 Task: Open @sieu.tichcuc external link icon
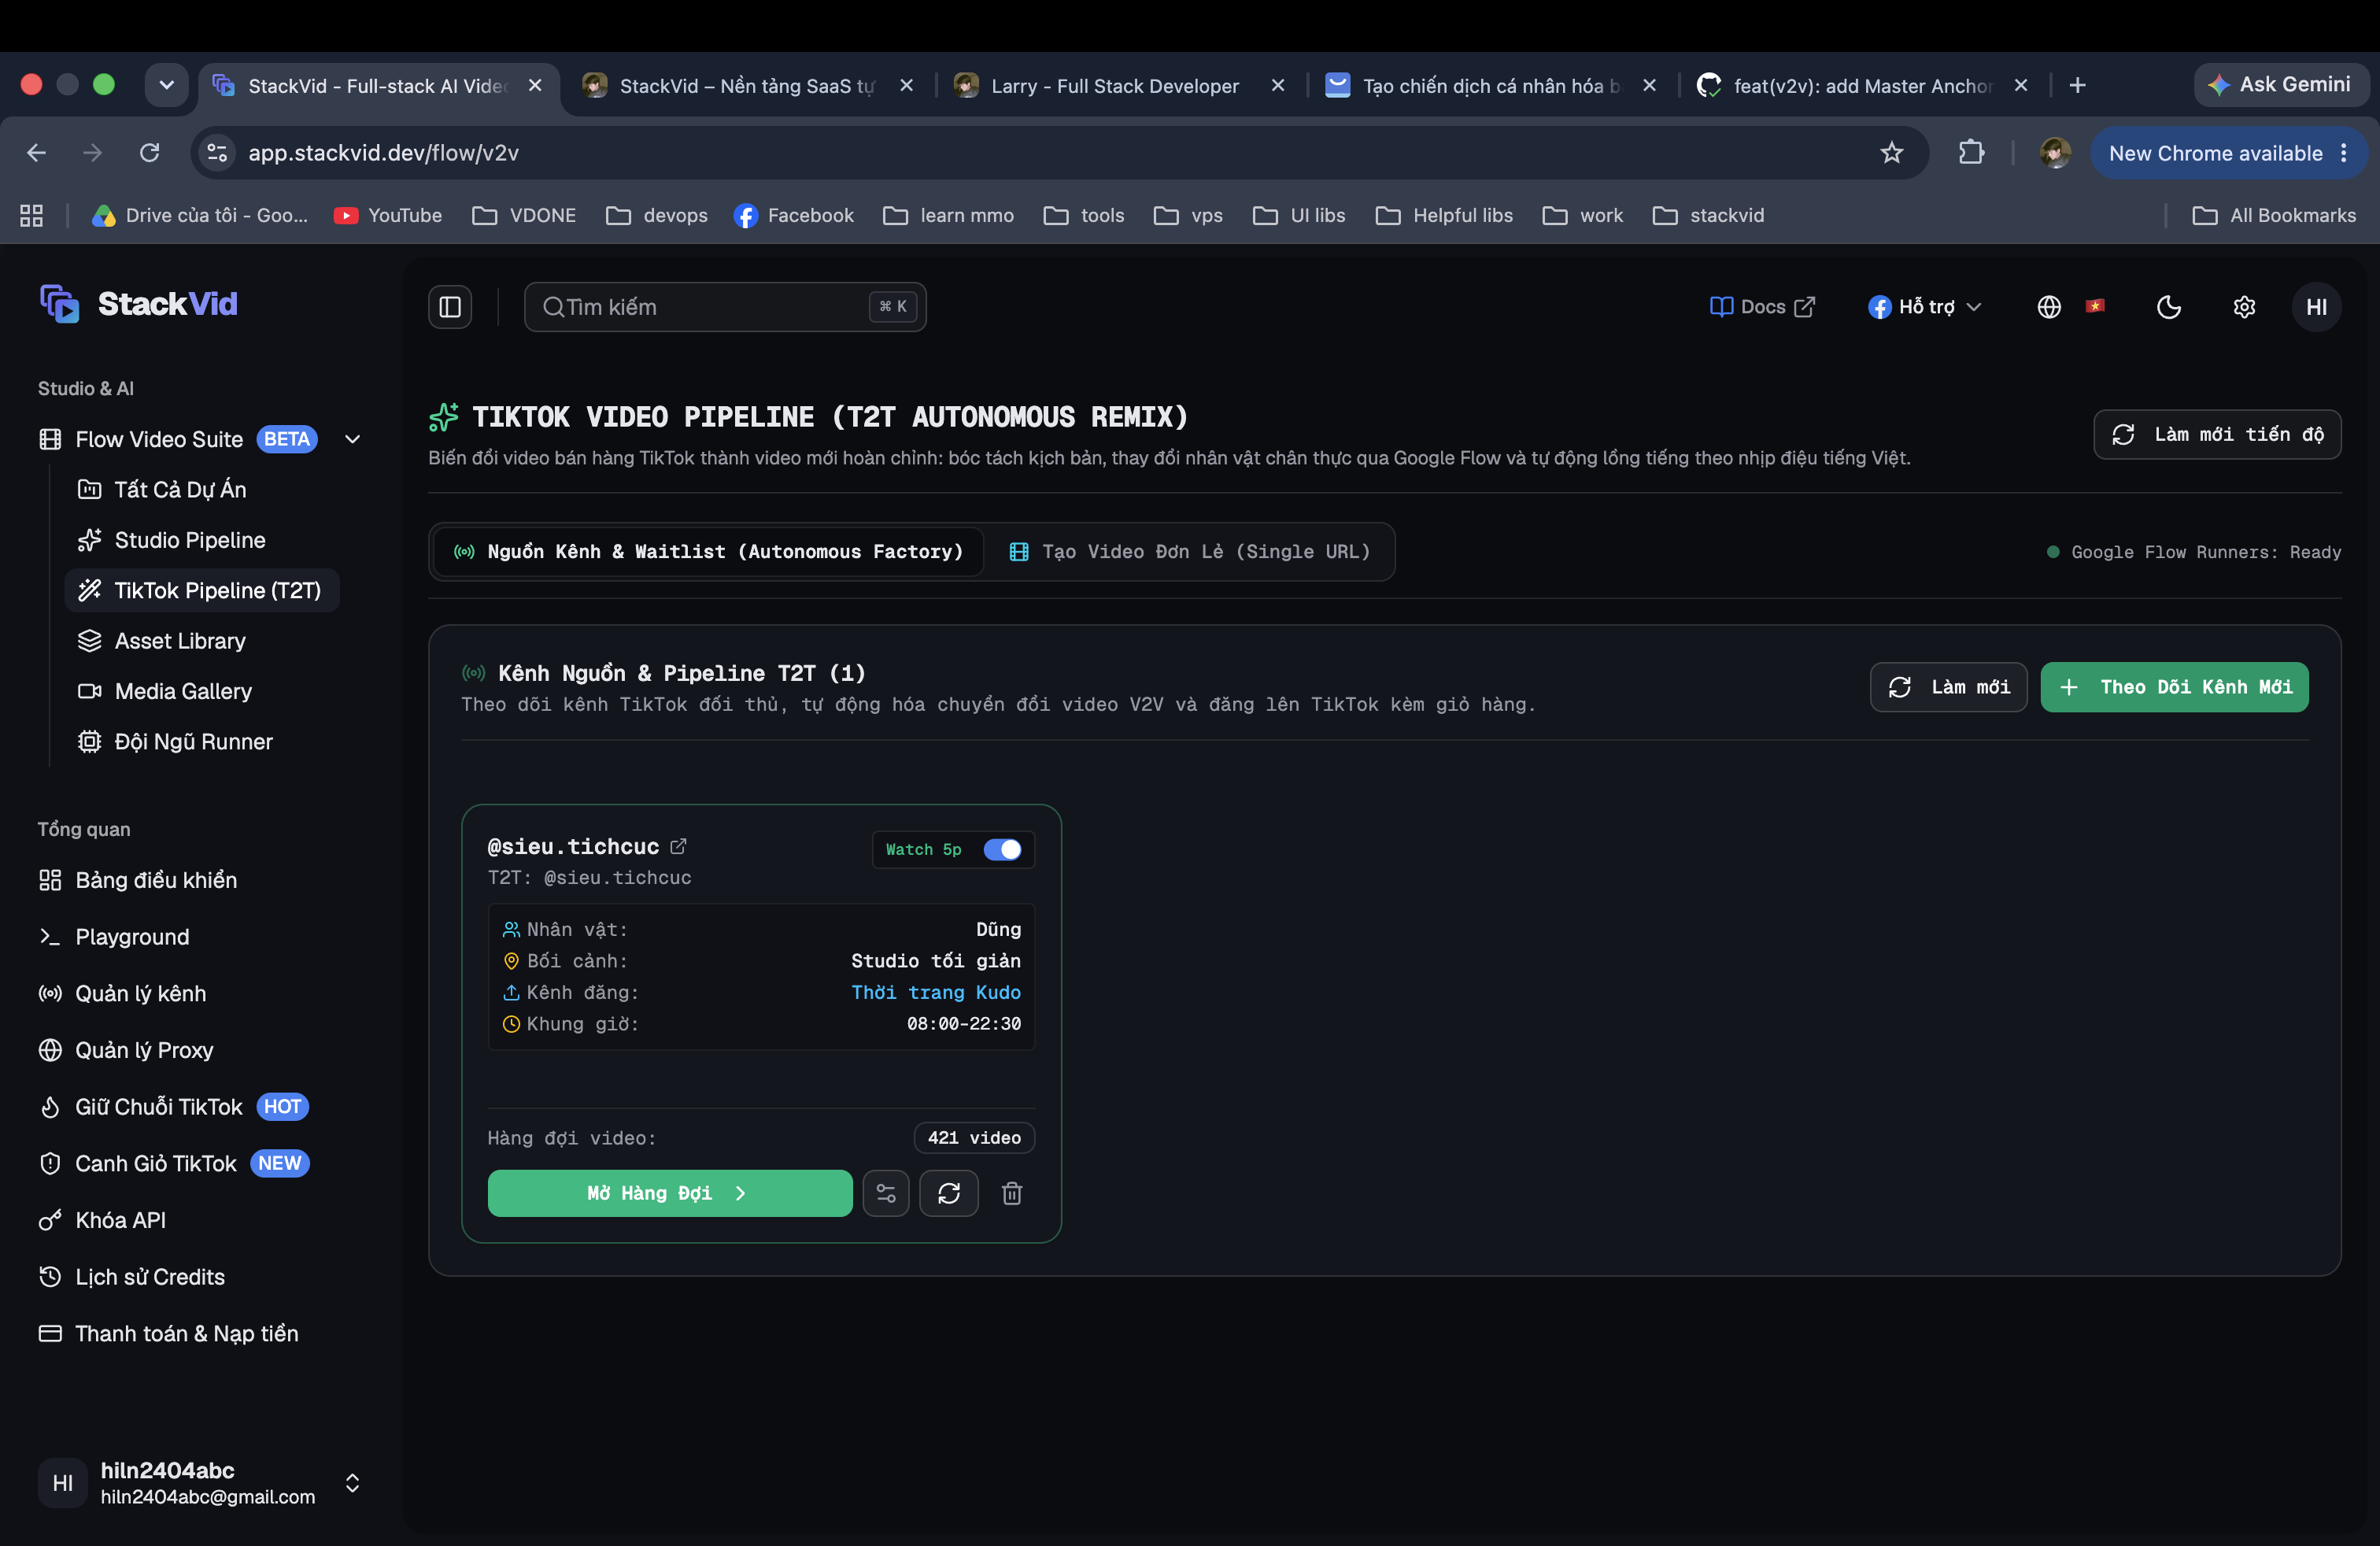[678, 846]
